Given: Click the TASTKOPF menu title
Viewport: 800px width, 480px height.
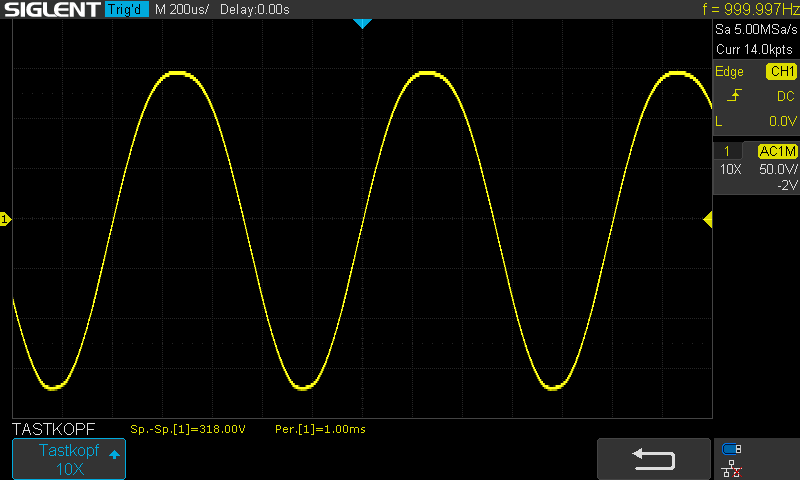Looking at the screenshot, I should click(x=53, y=429).
